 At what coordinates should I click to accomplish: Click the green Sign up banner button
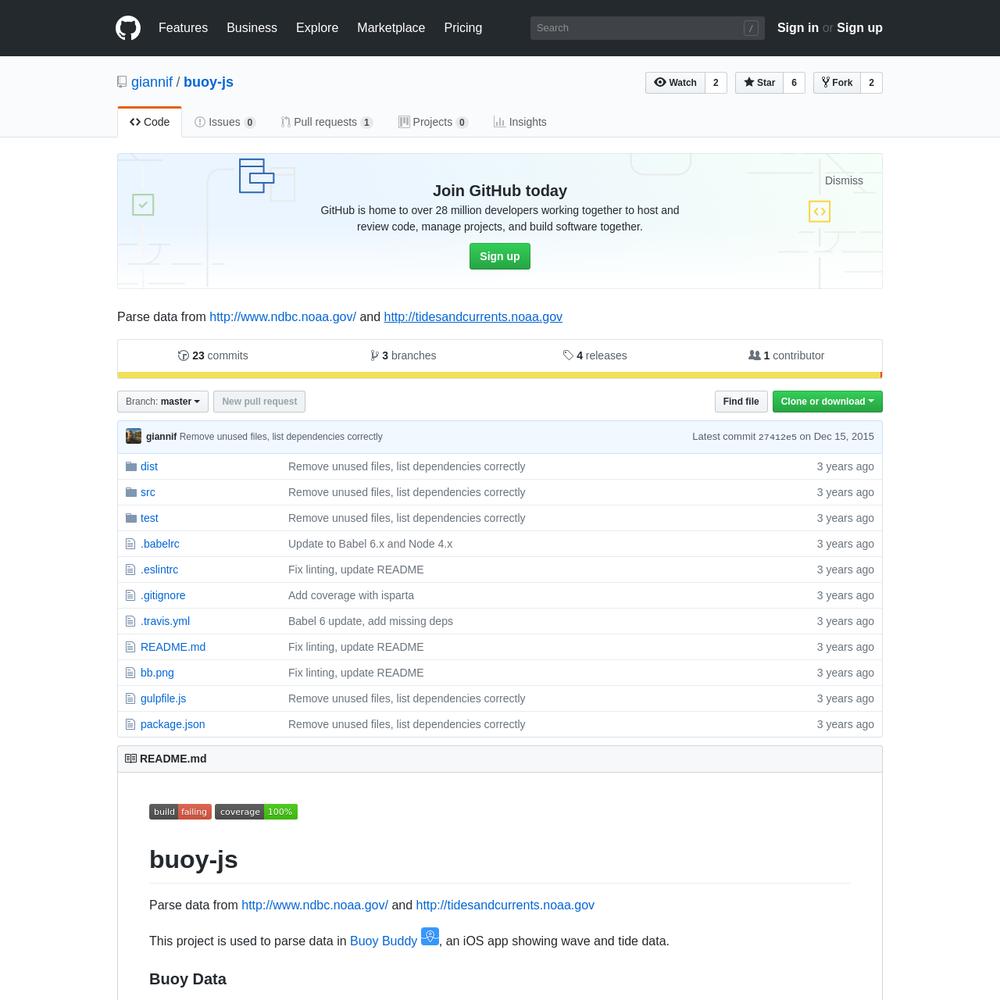click(x=500, y=256)
